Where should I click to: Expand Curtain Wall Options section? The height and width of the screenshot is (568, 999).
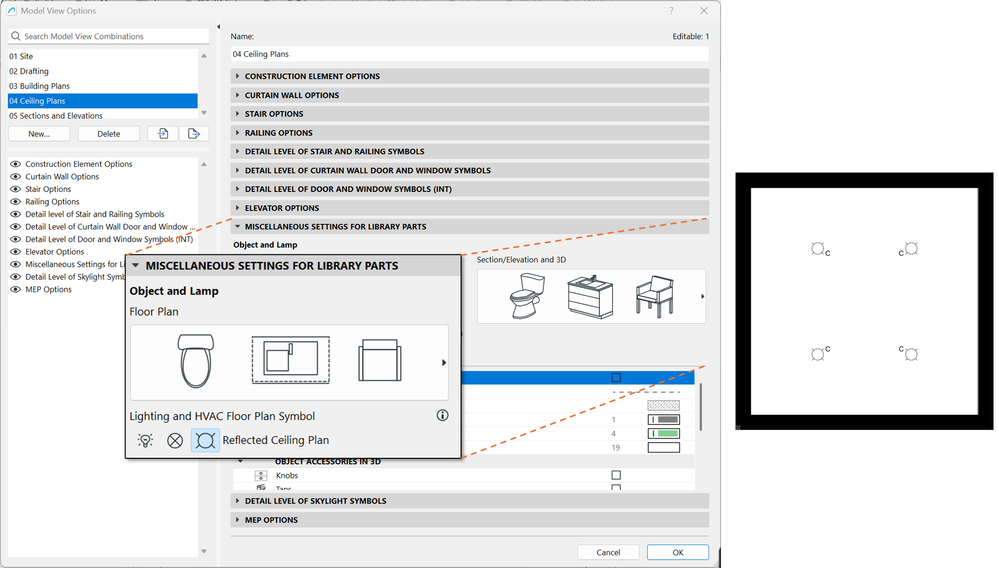tap(238, 95)
